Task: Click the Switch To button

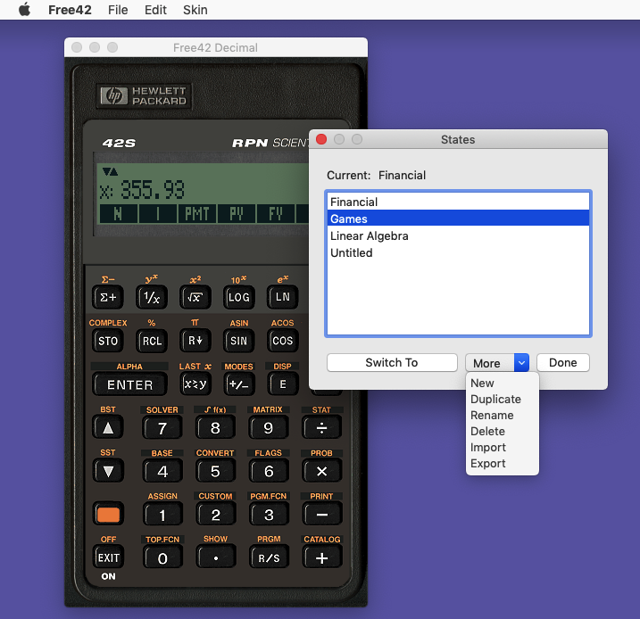Action: click(x=392, y=363)
